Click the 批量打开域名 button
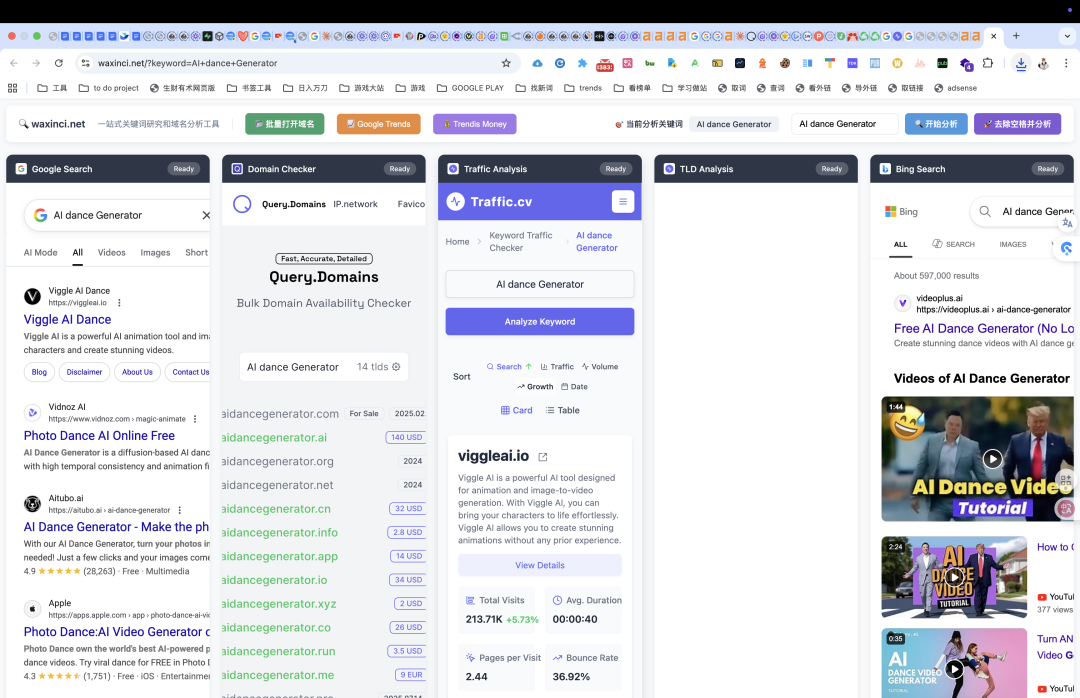The width and height of the screenshot is (1080, 698). [284, 124]
